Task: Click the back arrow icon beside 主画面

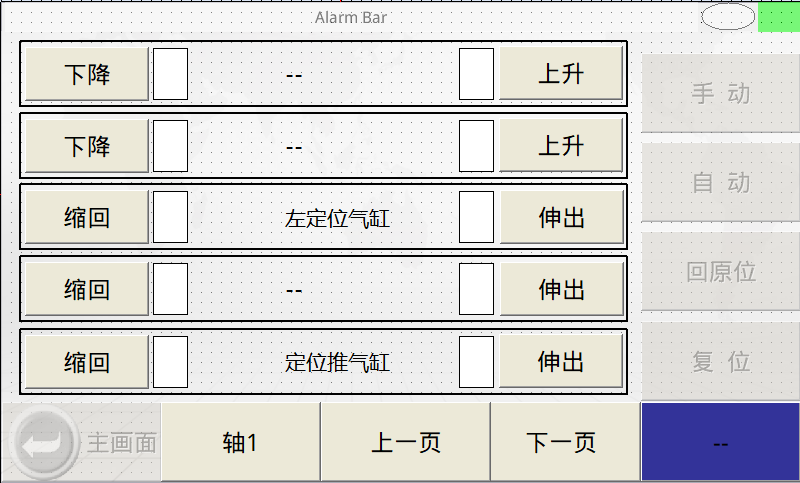Action: click(42, 442)
